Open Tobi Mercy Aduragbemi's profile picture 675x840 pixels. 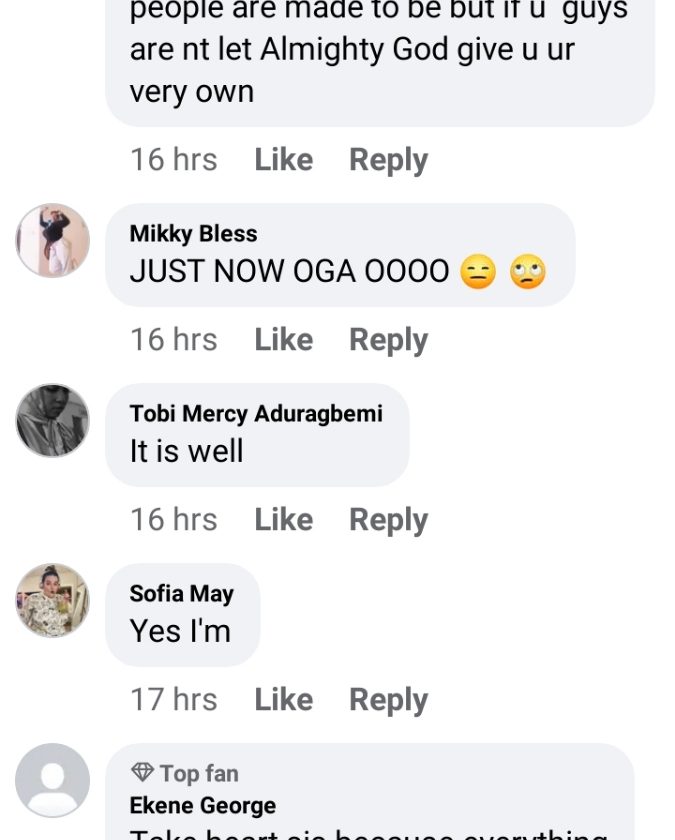pos(53,420)
